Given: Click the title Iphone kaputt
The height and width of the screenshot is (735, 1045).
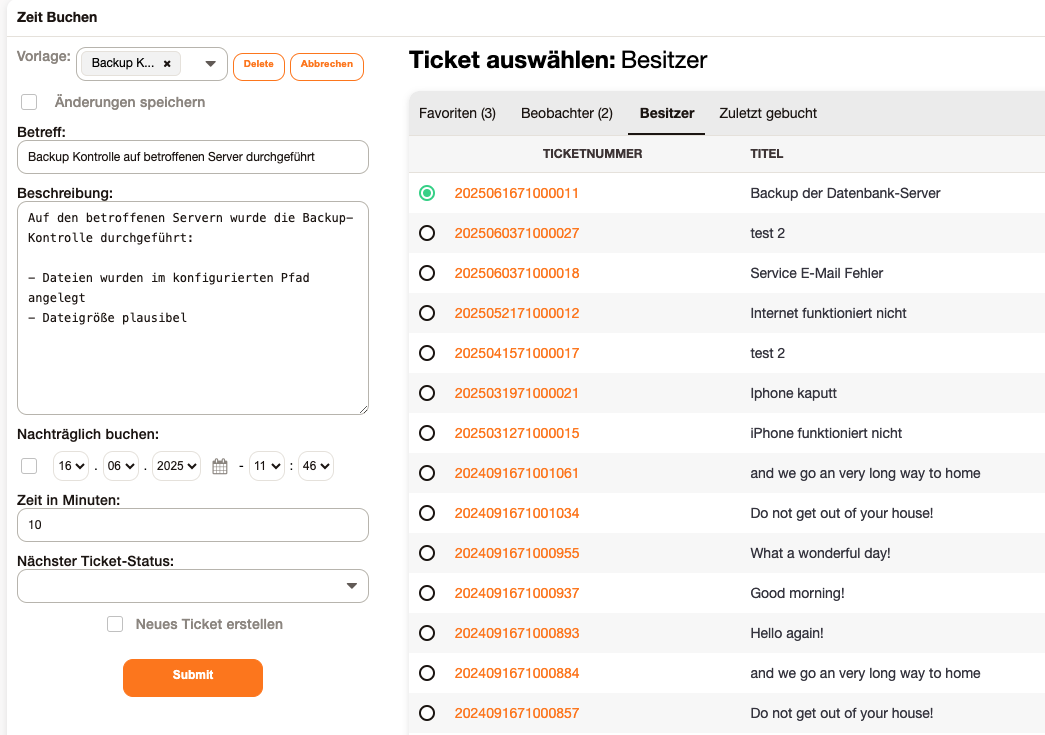Looking at the screenshot, I should (793, 393).
